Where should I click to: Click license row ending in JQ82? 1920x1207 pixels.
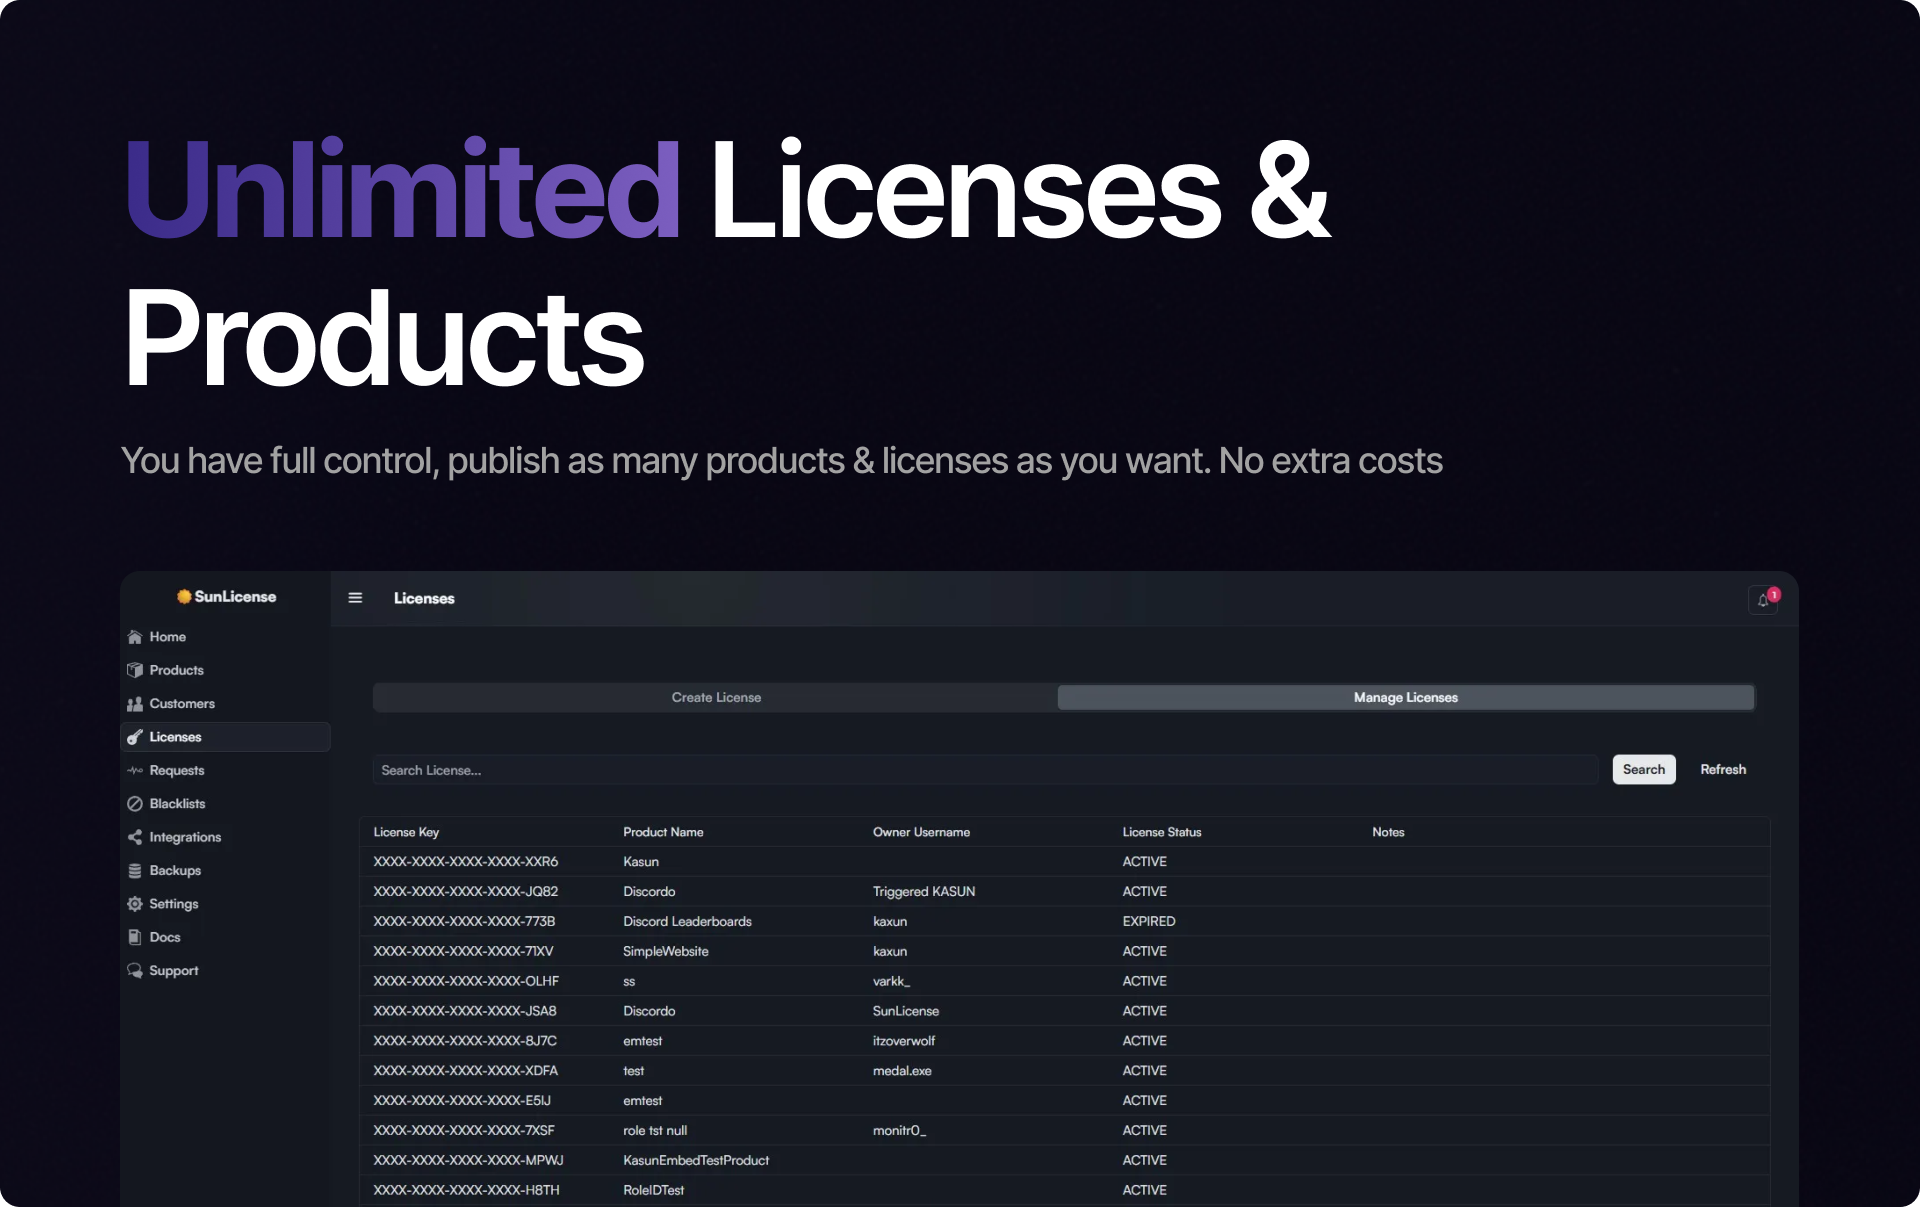point(466,891)
